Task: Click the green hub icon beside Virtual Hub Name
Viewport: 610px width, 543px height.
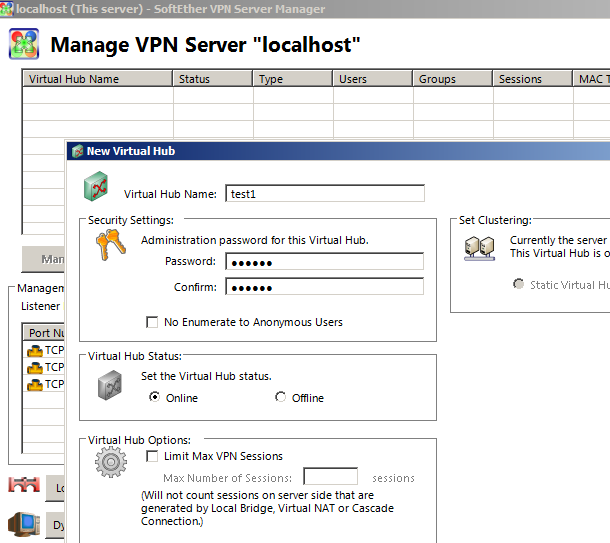Action: click(x=96, y=186)
